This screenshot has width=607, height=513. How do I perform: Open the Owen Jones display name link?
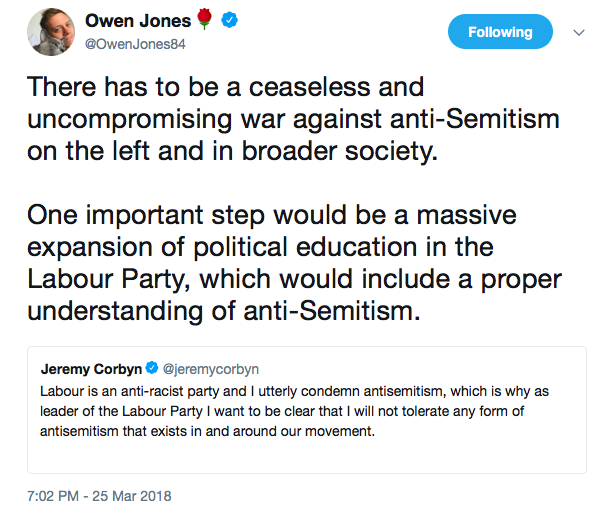137,21
